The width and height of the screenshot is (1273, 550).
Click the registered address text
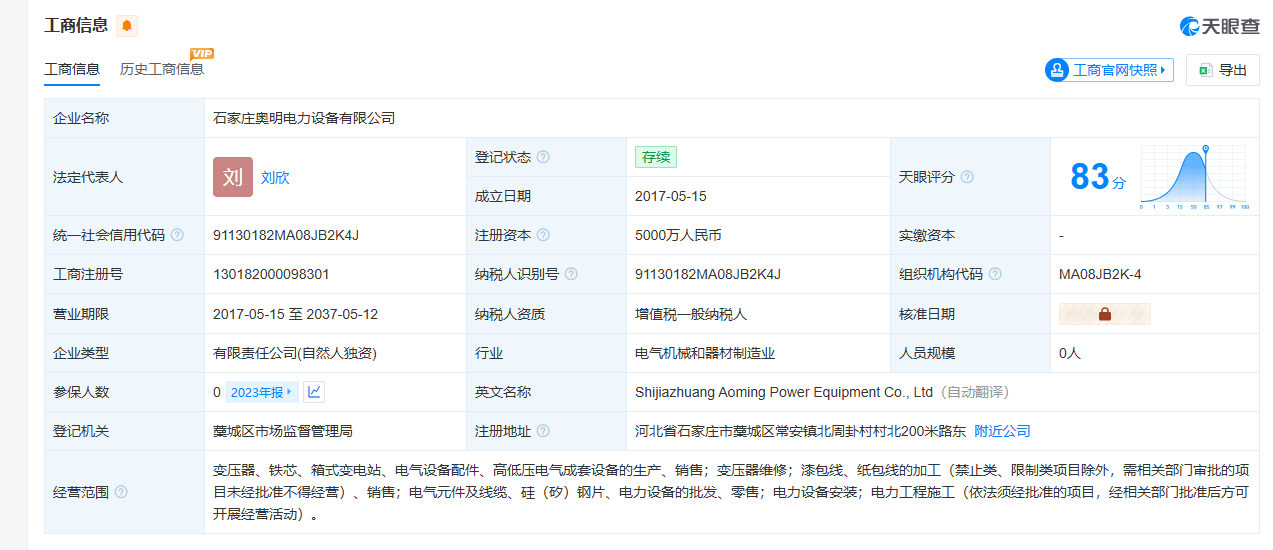point(800,431)
